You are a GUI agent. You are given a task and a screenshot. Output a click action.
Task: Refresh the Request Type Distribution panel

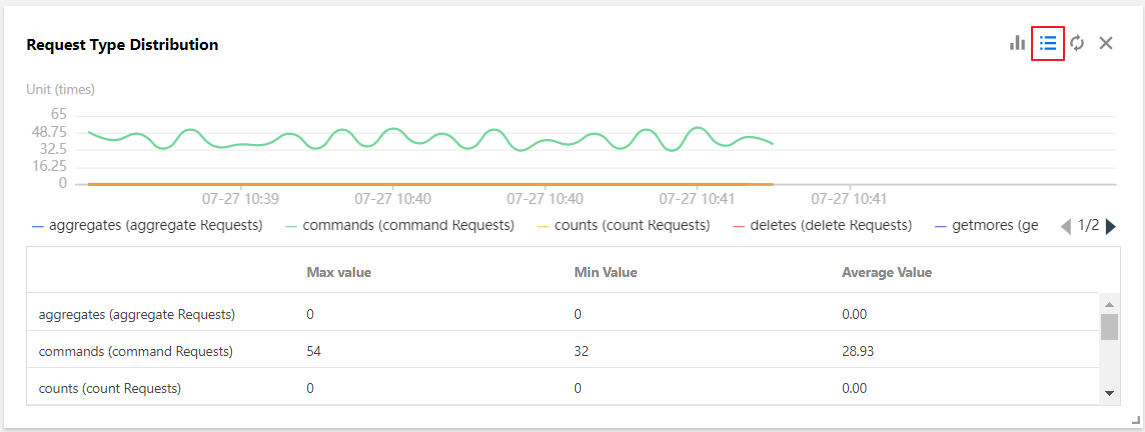click(1077, 43)
